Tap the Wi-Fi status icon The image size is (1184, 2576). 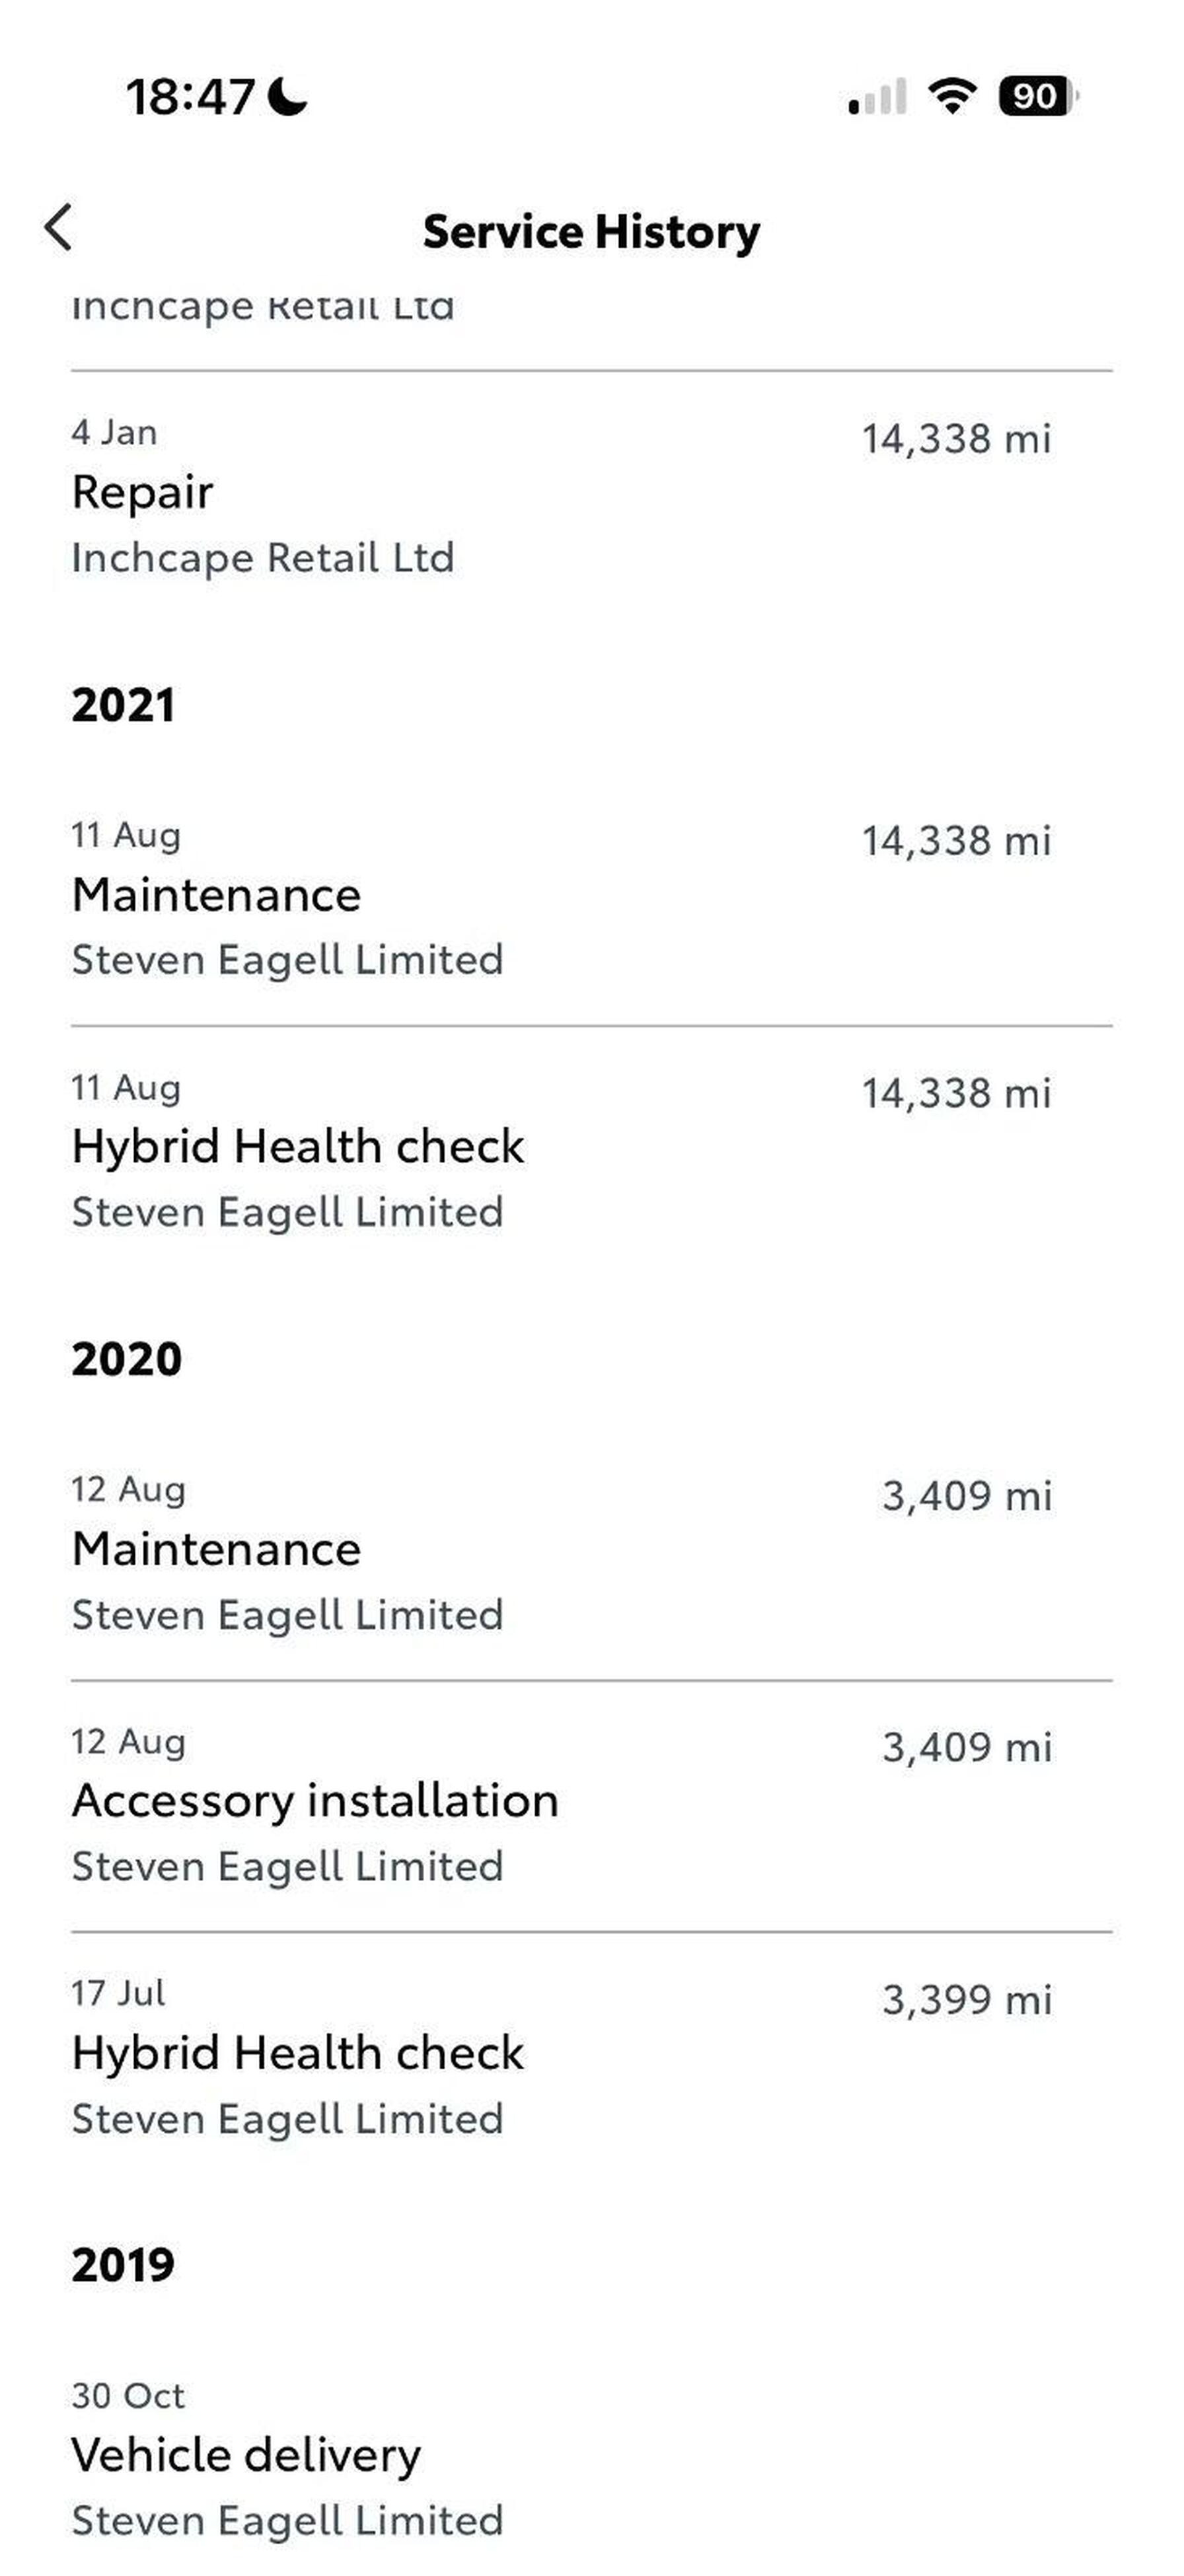(952, 96)
